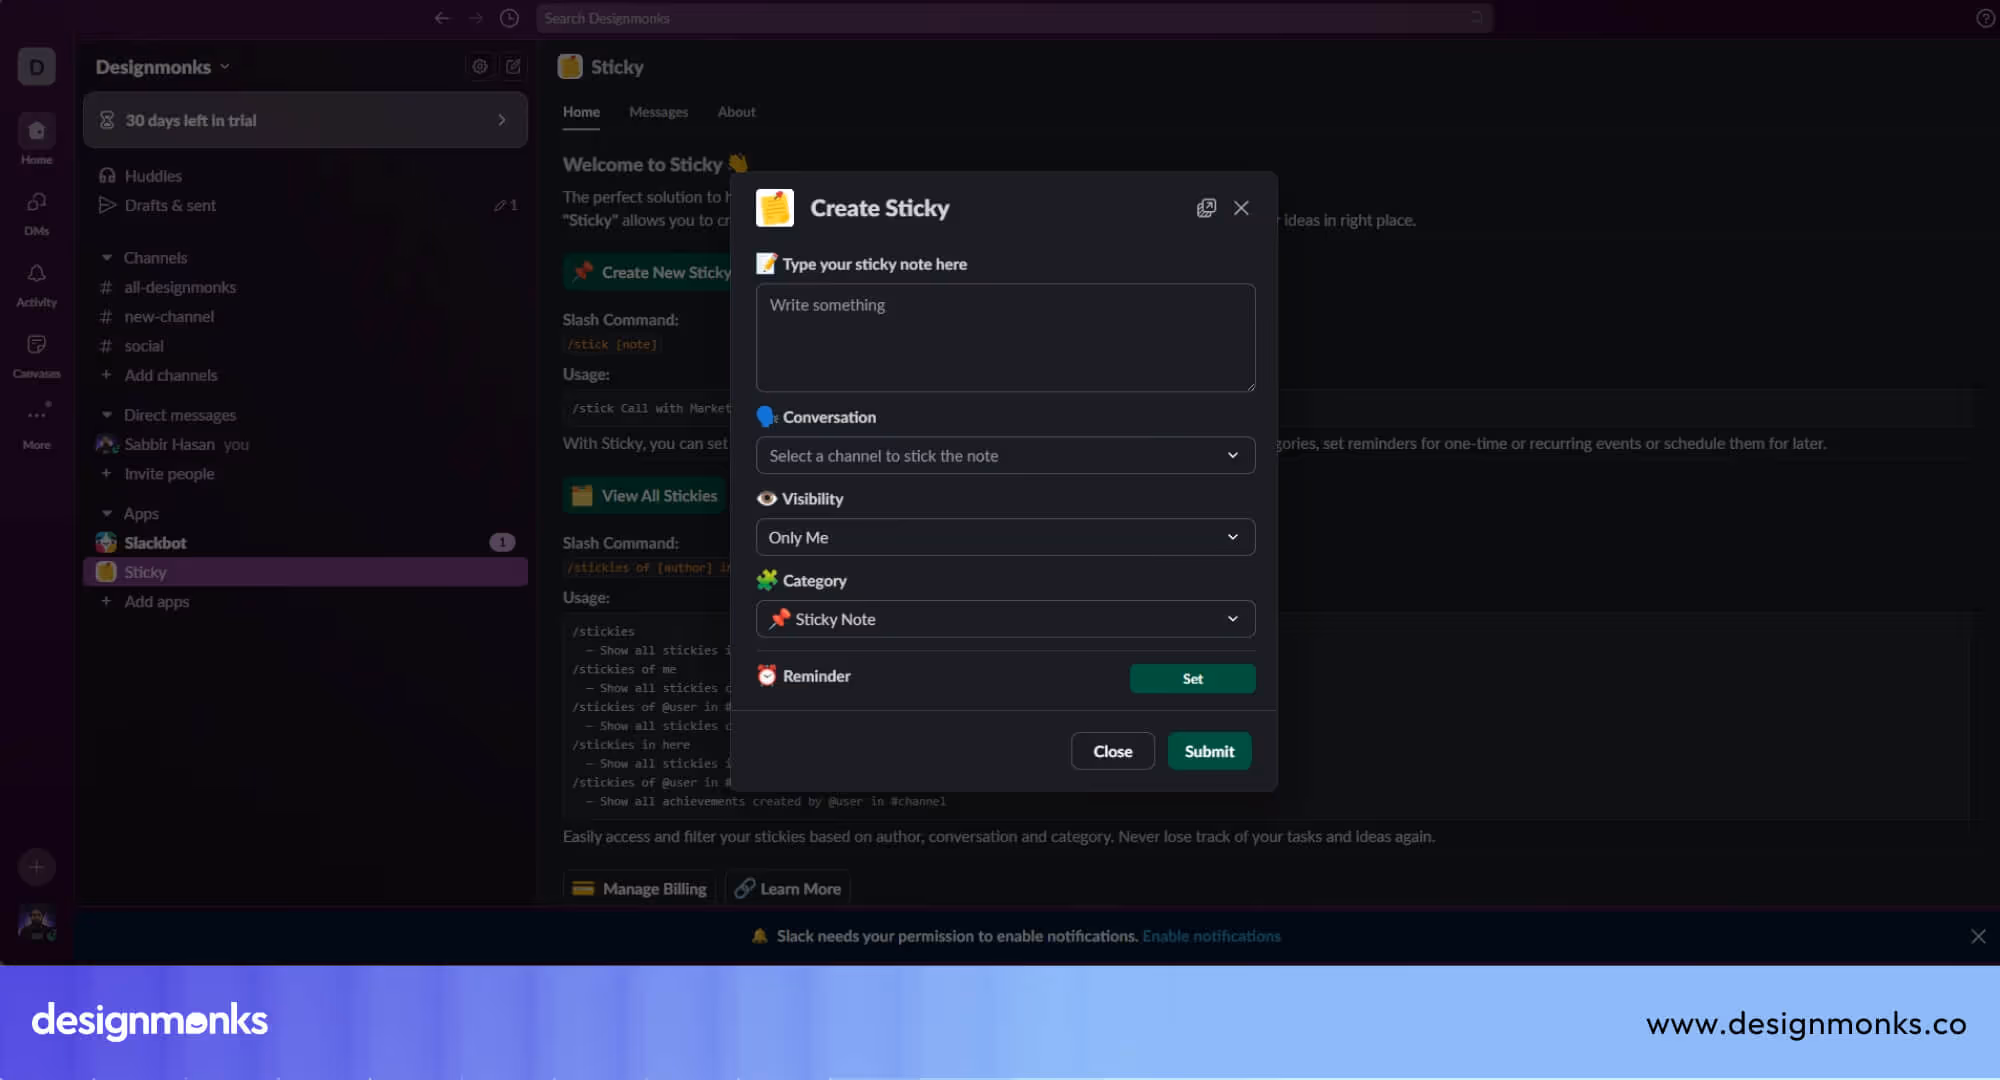
Task: Switch to the Messages tab
Action: pos(658,112)
